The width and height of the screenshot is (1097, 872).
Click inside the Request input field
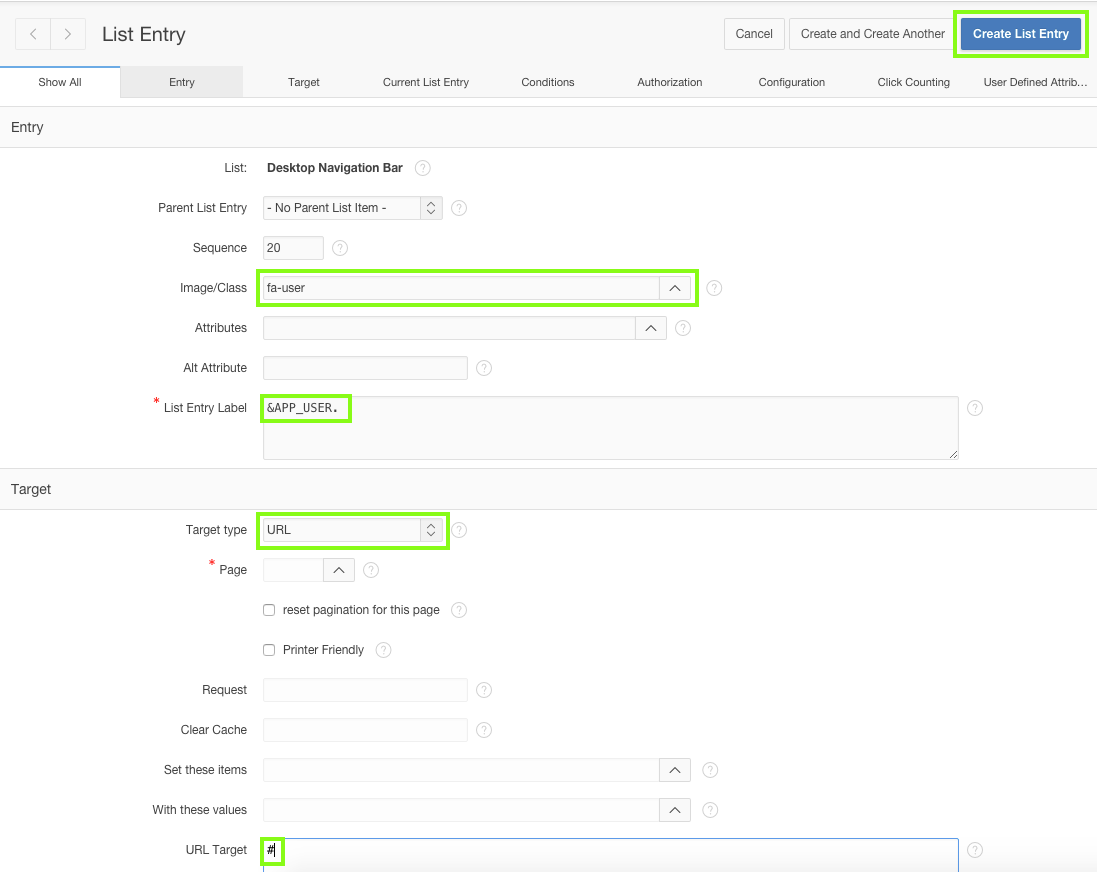[364, 690]
